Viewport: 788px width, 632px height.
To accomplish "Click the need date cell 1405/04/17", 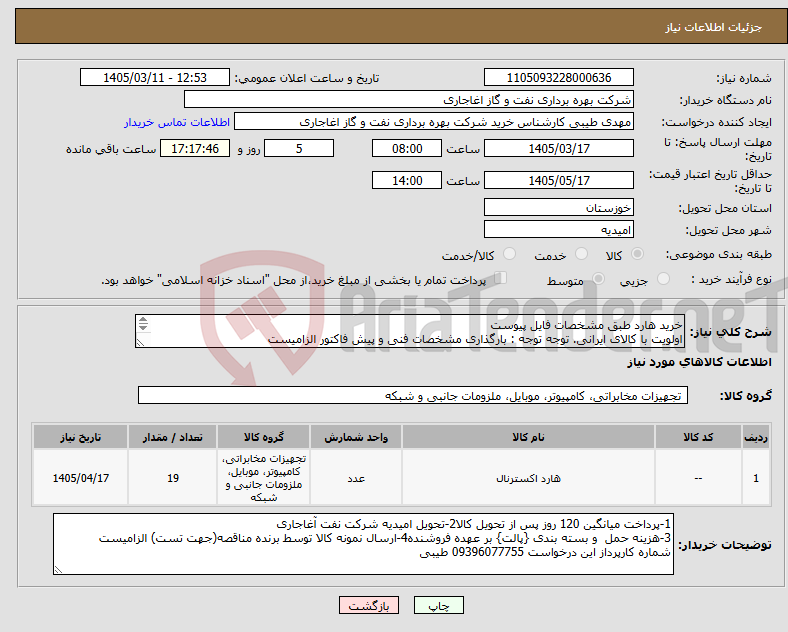I will tap(80, 478).
